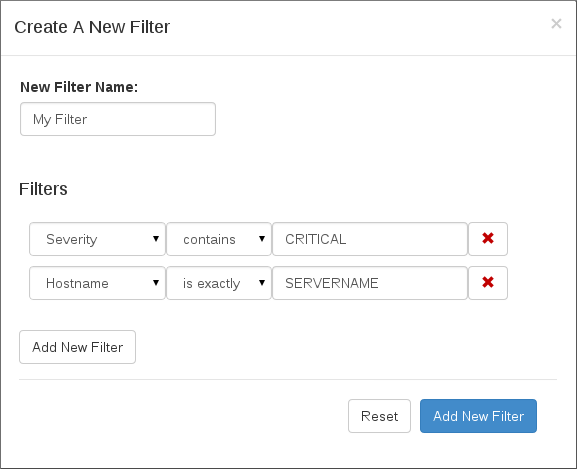Delete the Hostname filter row using red X
This screenshot has width=577, height=469.
click(x=488, y=283)
